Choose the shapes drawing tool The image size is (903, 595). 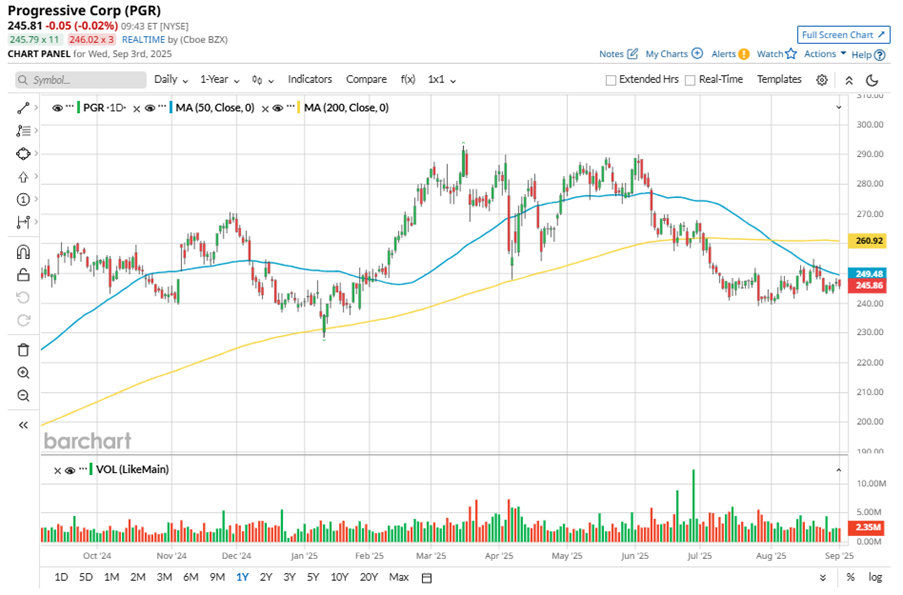(x=23, y=154)
